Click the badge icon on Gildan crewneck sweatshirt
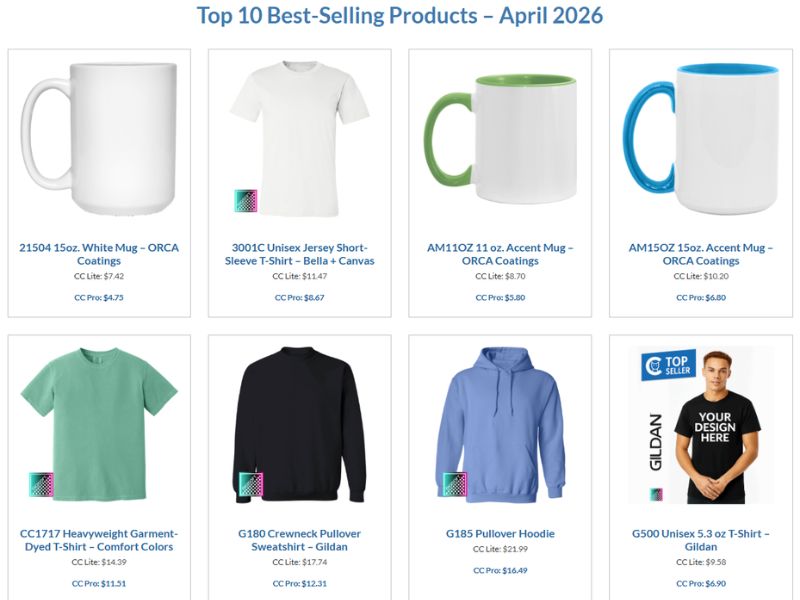 pyautogui.click(x=249, y=485)
